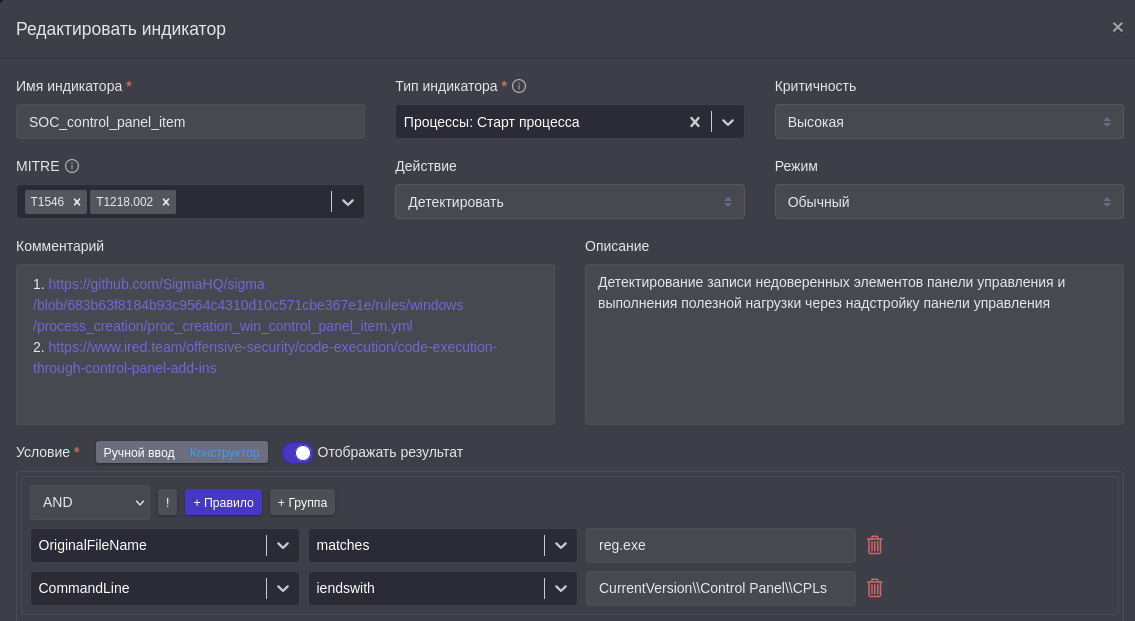Click the indicator name input field
This screenshot has width=1135, height=621.
(x=190, y=122)
